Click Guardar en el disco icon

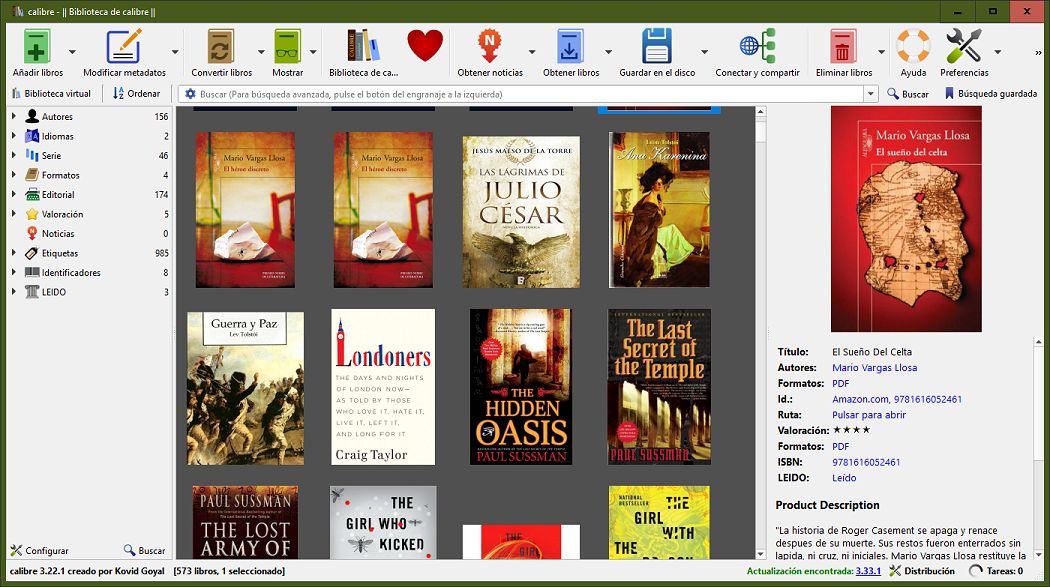pyautogui.click(x=656, y=46)
